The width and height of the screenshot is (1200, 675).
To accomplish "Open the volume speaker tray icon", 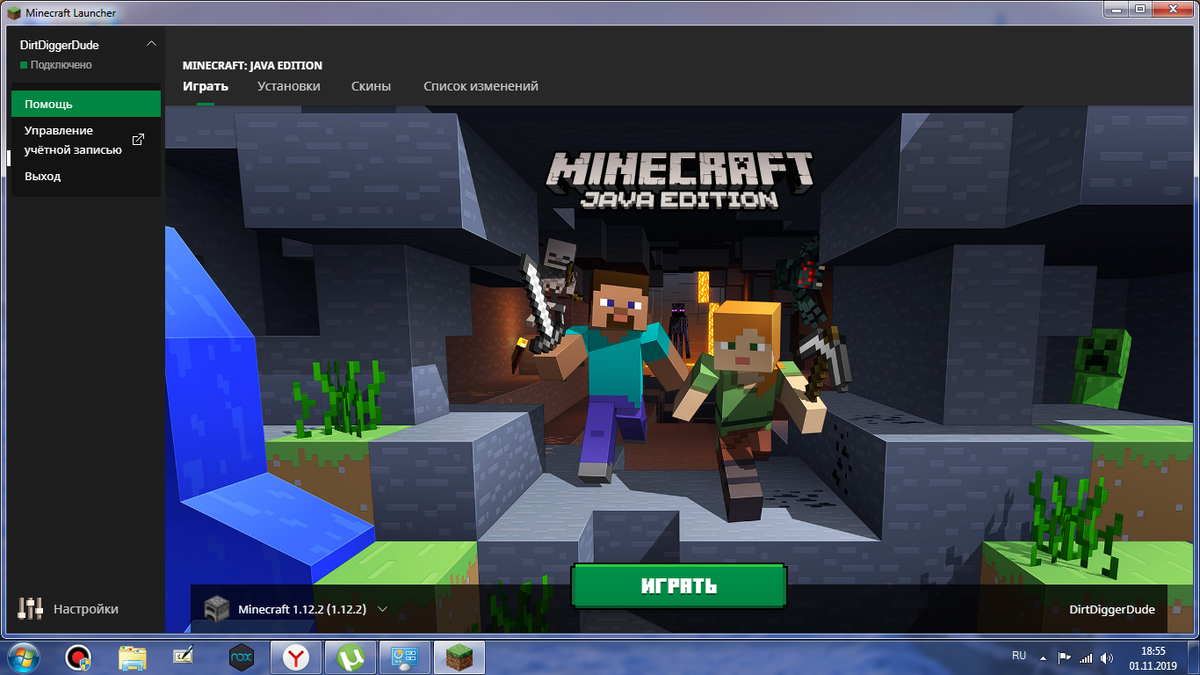I will (x=1107, y=658).
